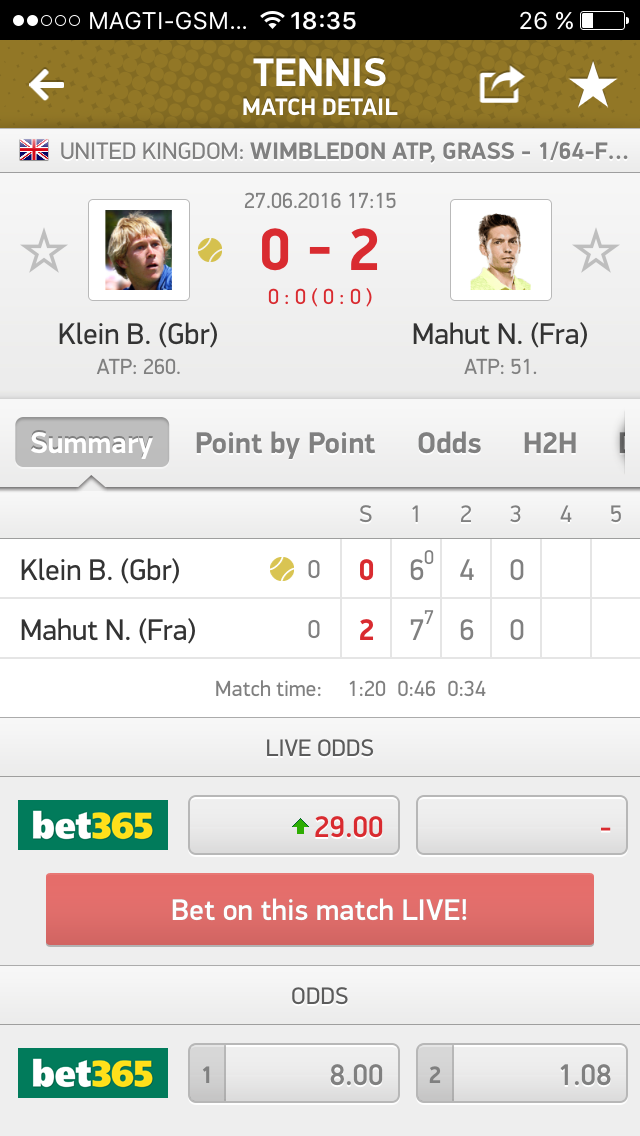The height and width of the screenshot is (1136, 640).
Task: Tap the bet365 logo under Live Odds
Action: pyautogui.click(x=93, y=825)
